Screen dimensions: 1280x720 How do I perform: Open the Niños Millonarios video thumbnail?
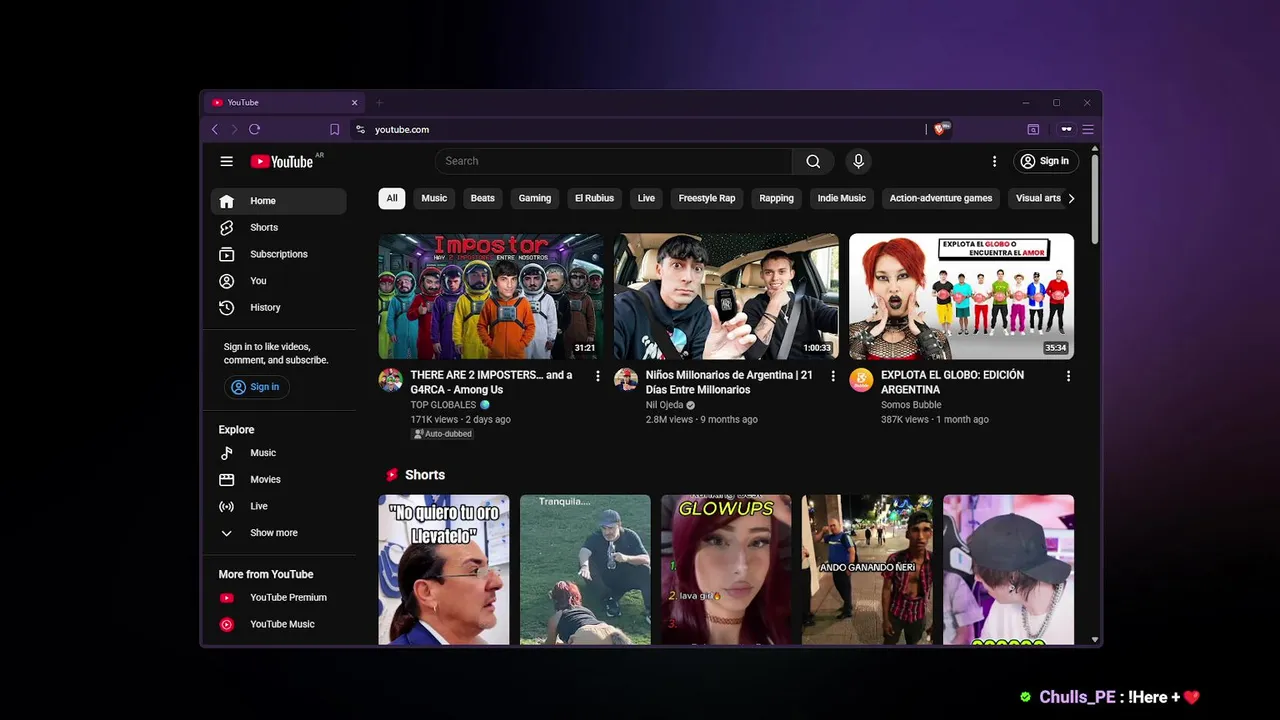(x=726, y=296)
